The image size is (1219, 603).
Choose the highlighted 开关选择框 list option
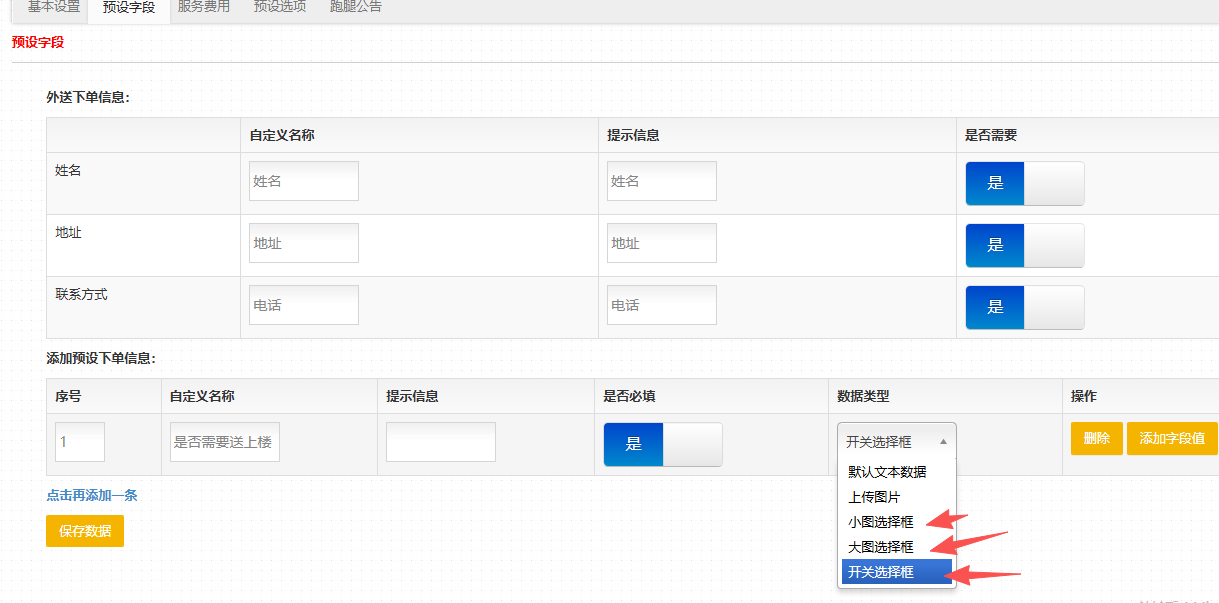point(880,572)
